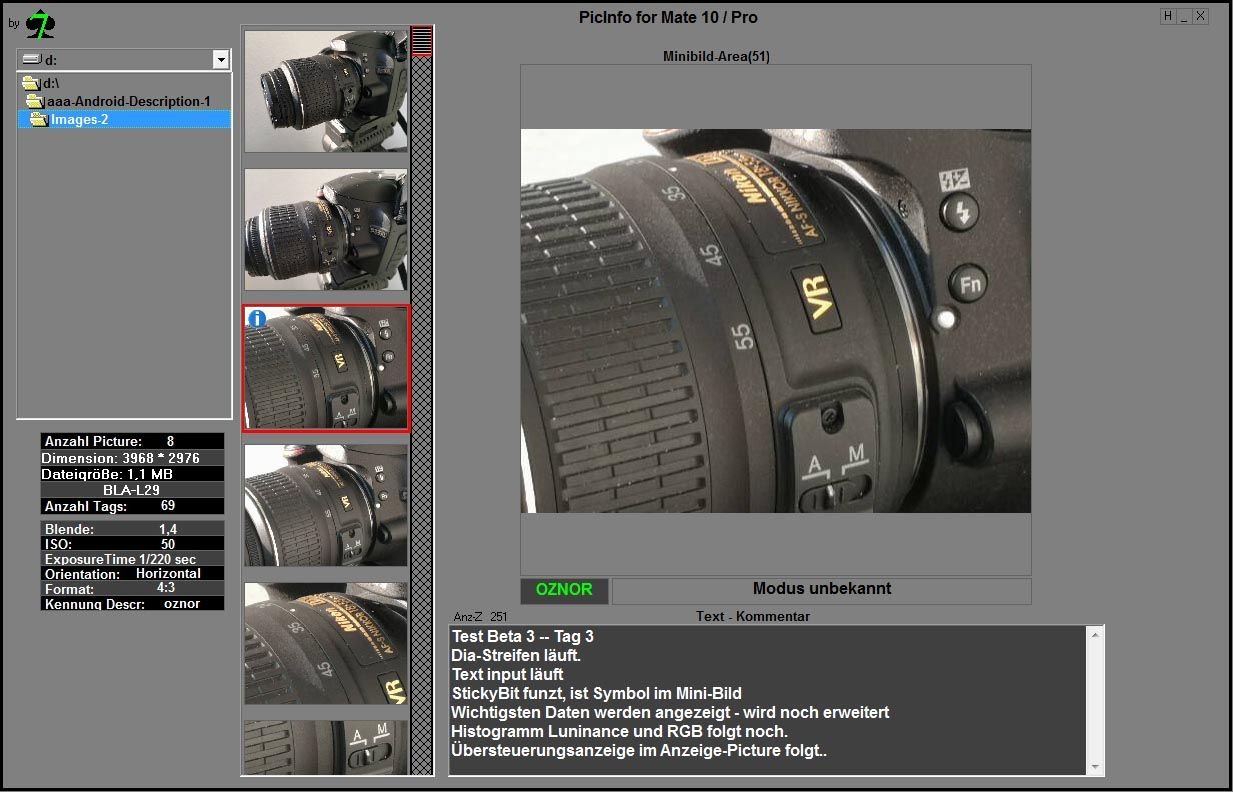Click the Modus unbekannt field
The image size is (1233, 792).
[822, 590]
